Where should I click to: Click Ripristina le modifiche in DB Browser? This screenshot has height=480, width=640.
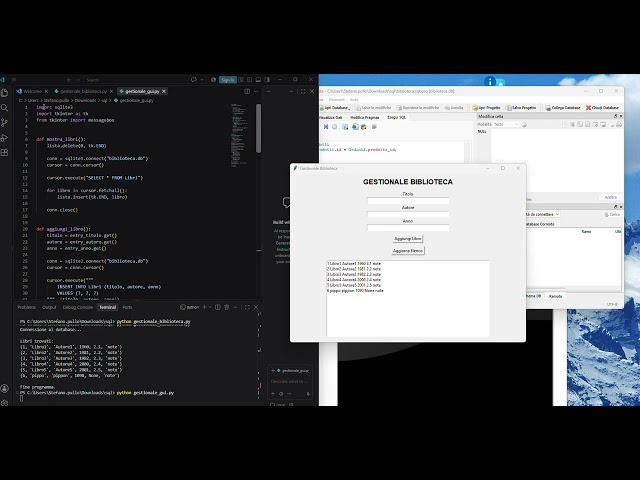point(418,108)
